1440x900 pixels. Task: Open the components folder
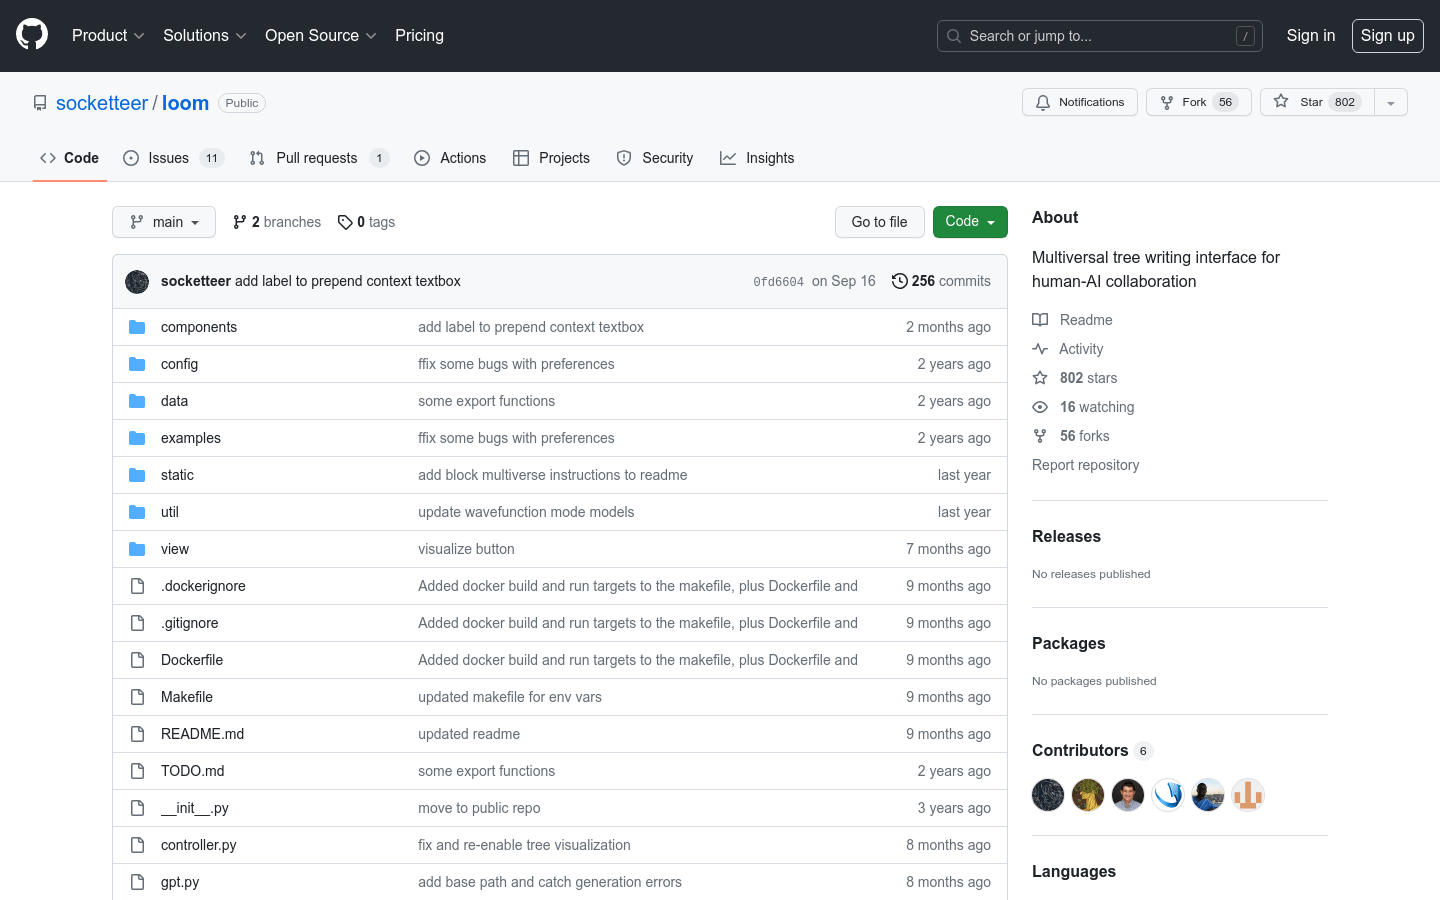(199, 327)
